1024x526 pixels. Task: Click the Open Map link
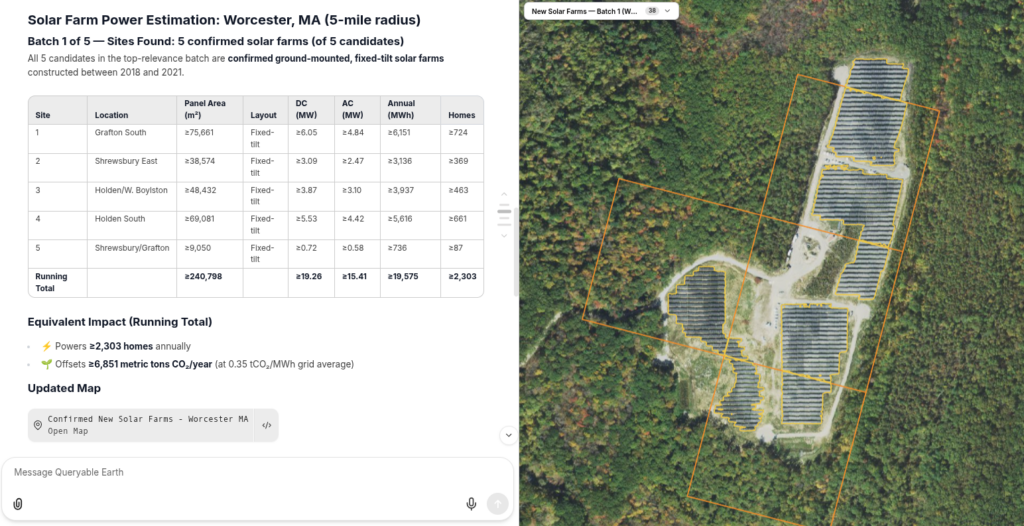[x=68, y=431]
